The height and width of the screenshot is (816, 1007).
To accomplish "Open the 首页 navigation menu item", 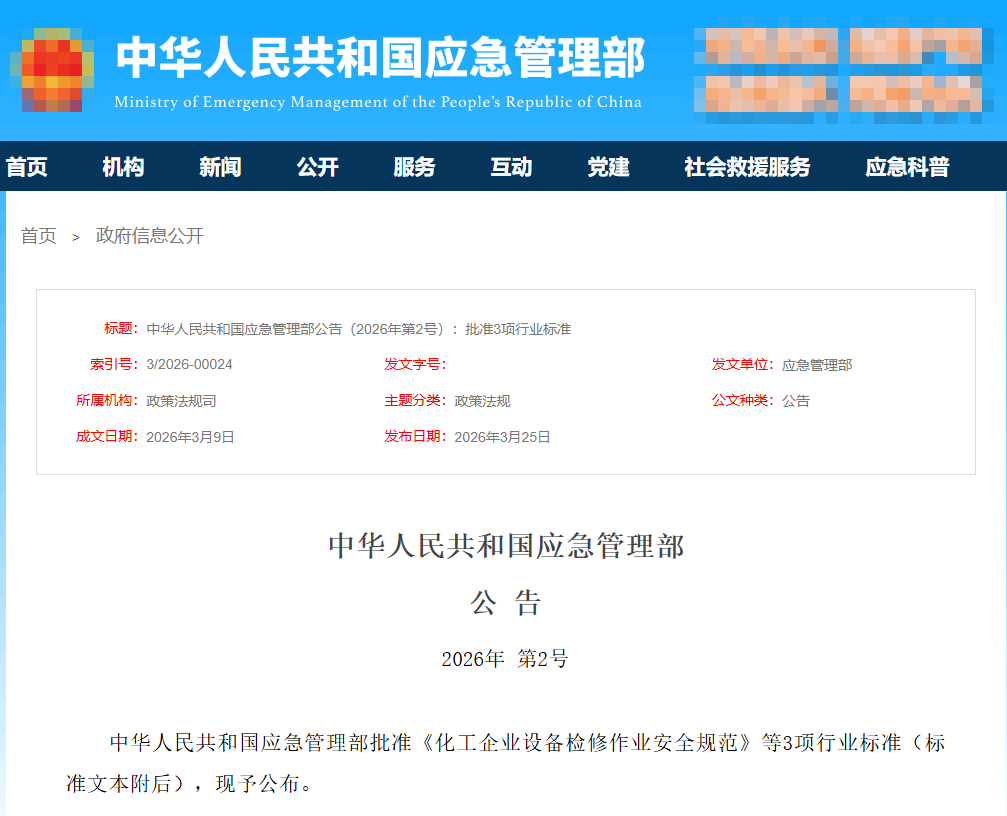I will 27,167.
